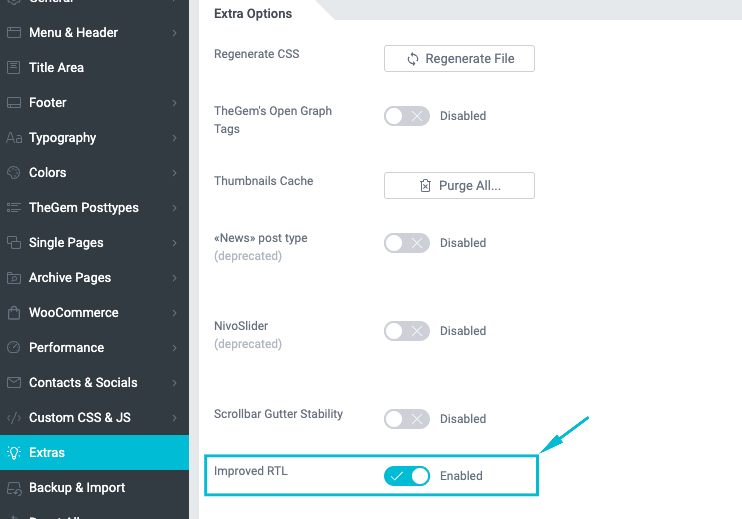Expand the Menu & Header section arrow
Screen dimensions: 742x519
coord(174,33)
